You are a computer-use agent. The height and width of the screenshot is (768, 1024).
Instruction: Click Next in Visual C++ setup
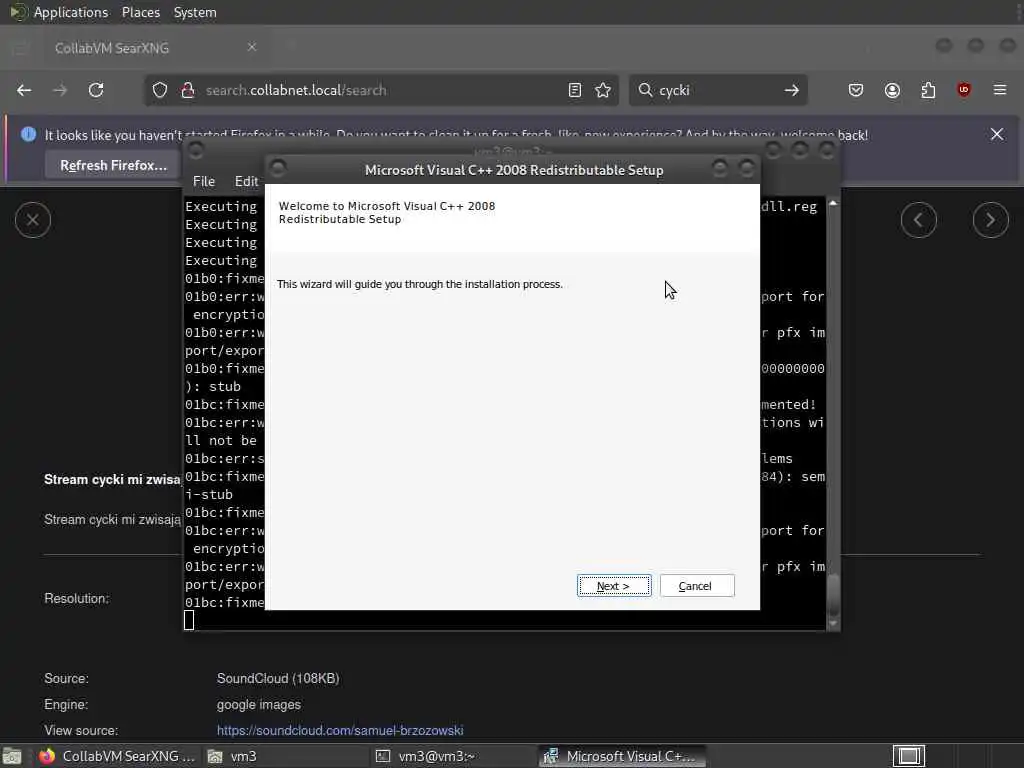coord(614,586)
